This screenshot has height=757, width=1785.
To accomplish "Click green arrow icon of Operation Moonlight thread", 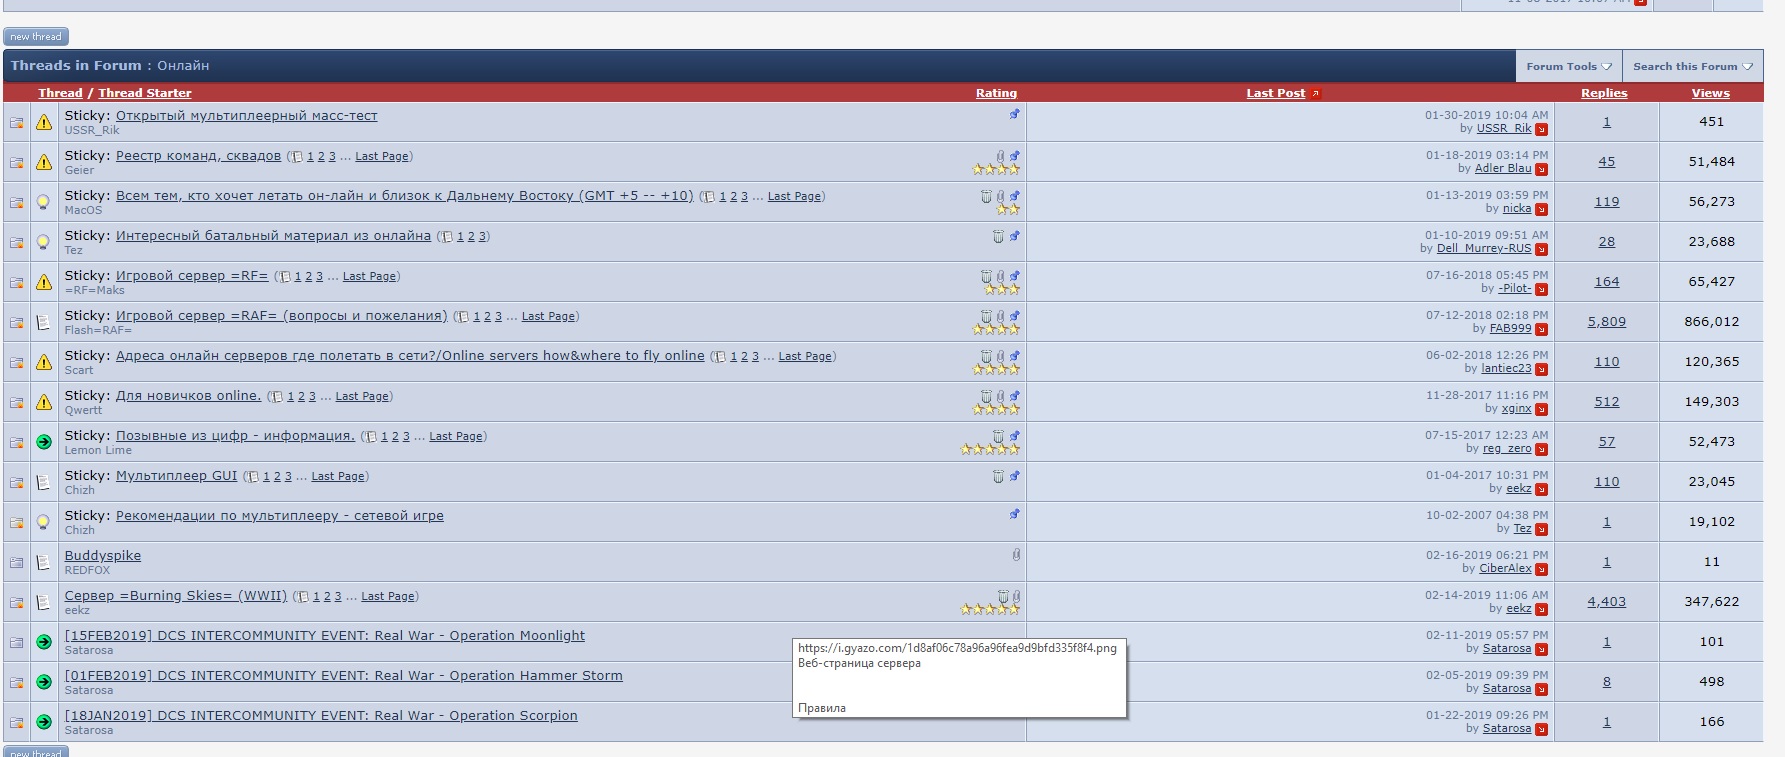I will [x=44, y=642].
